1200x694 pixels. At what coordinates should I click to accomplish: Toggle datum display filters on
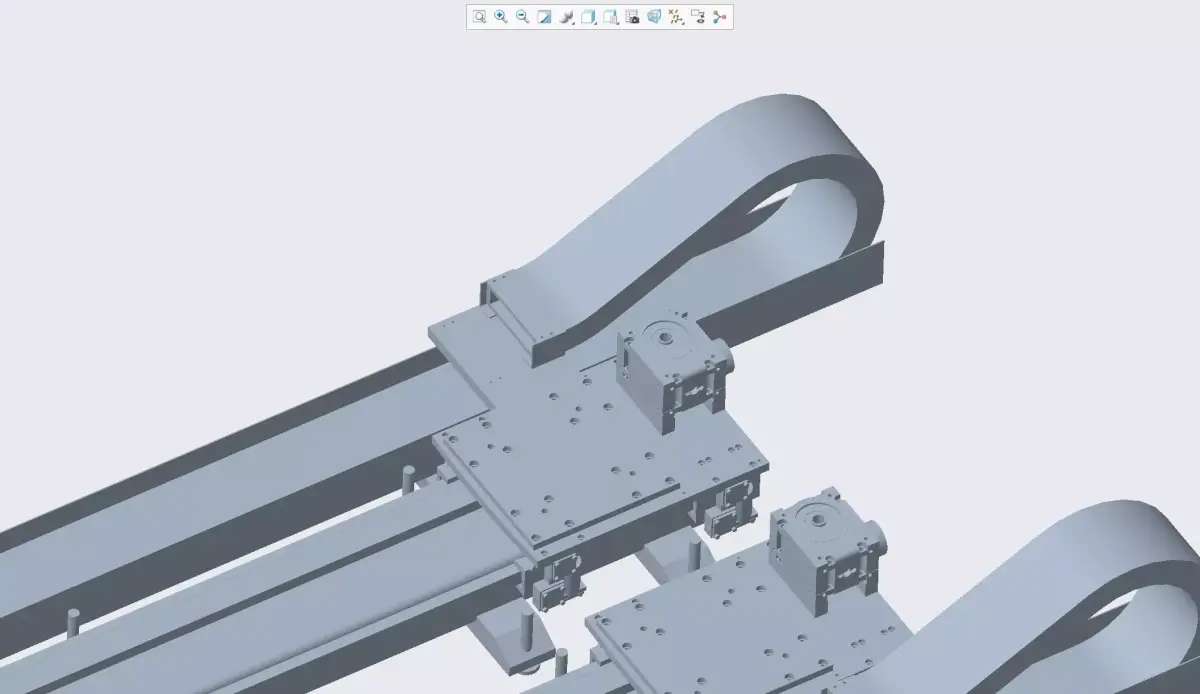pyautogui.click(x=676, y=17)
